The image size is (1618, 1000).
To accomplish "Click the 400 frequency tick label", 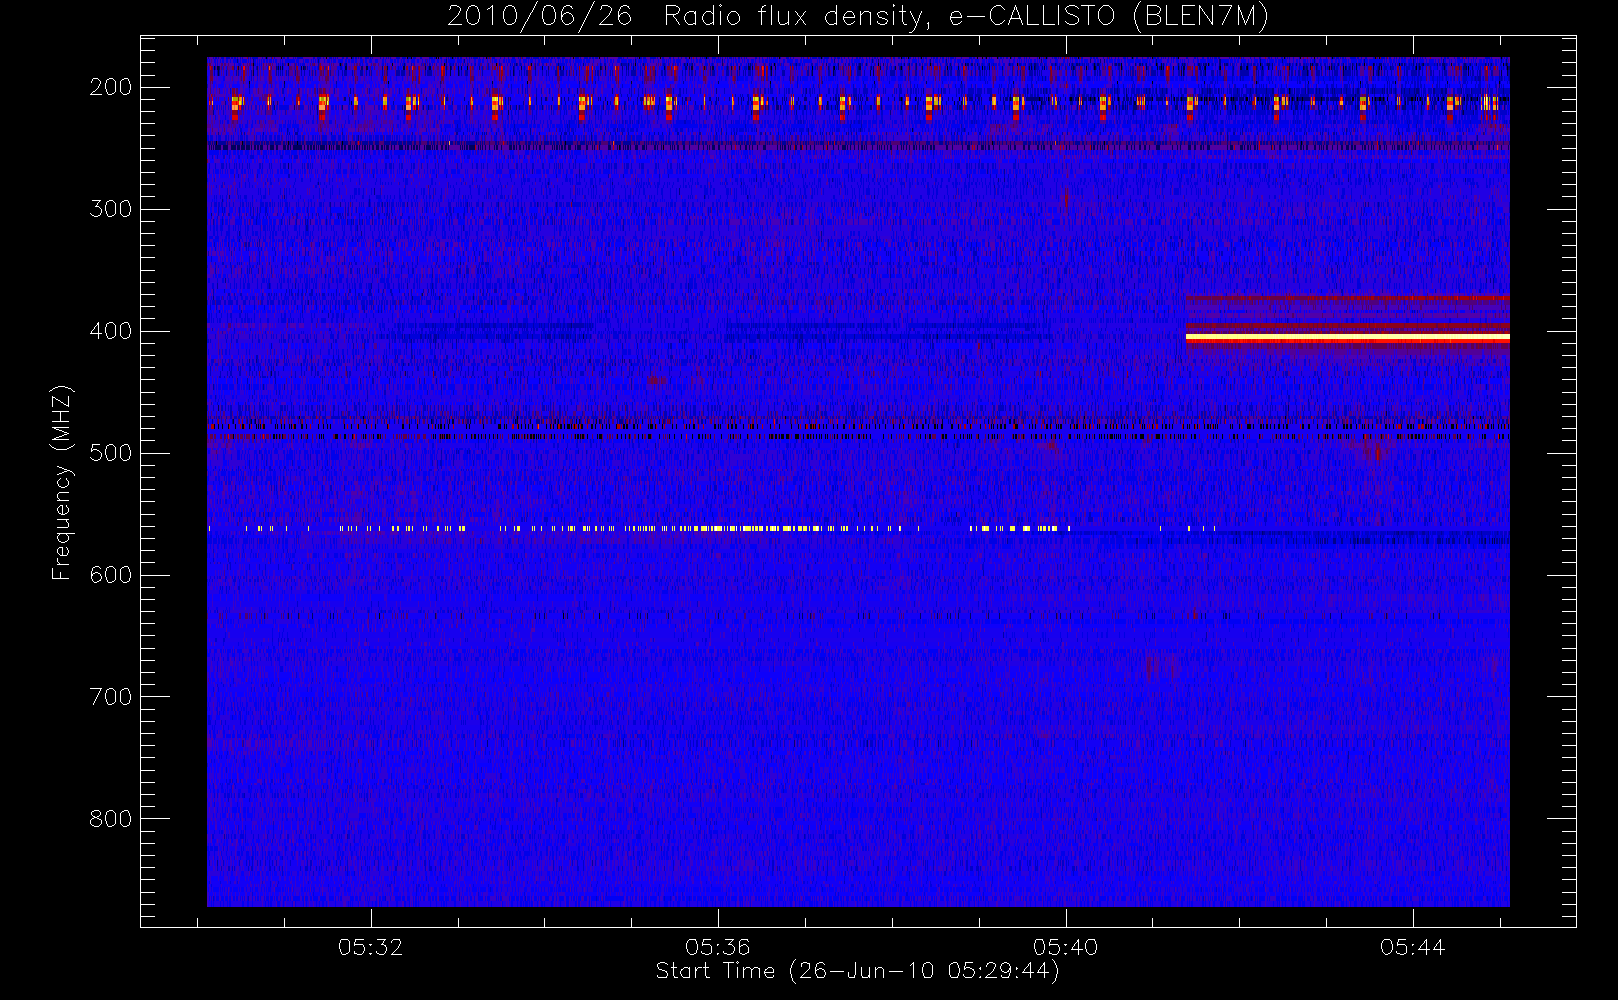I will point(110,331).
